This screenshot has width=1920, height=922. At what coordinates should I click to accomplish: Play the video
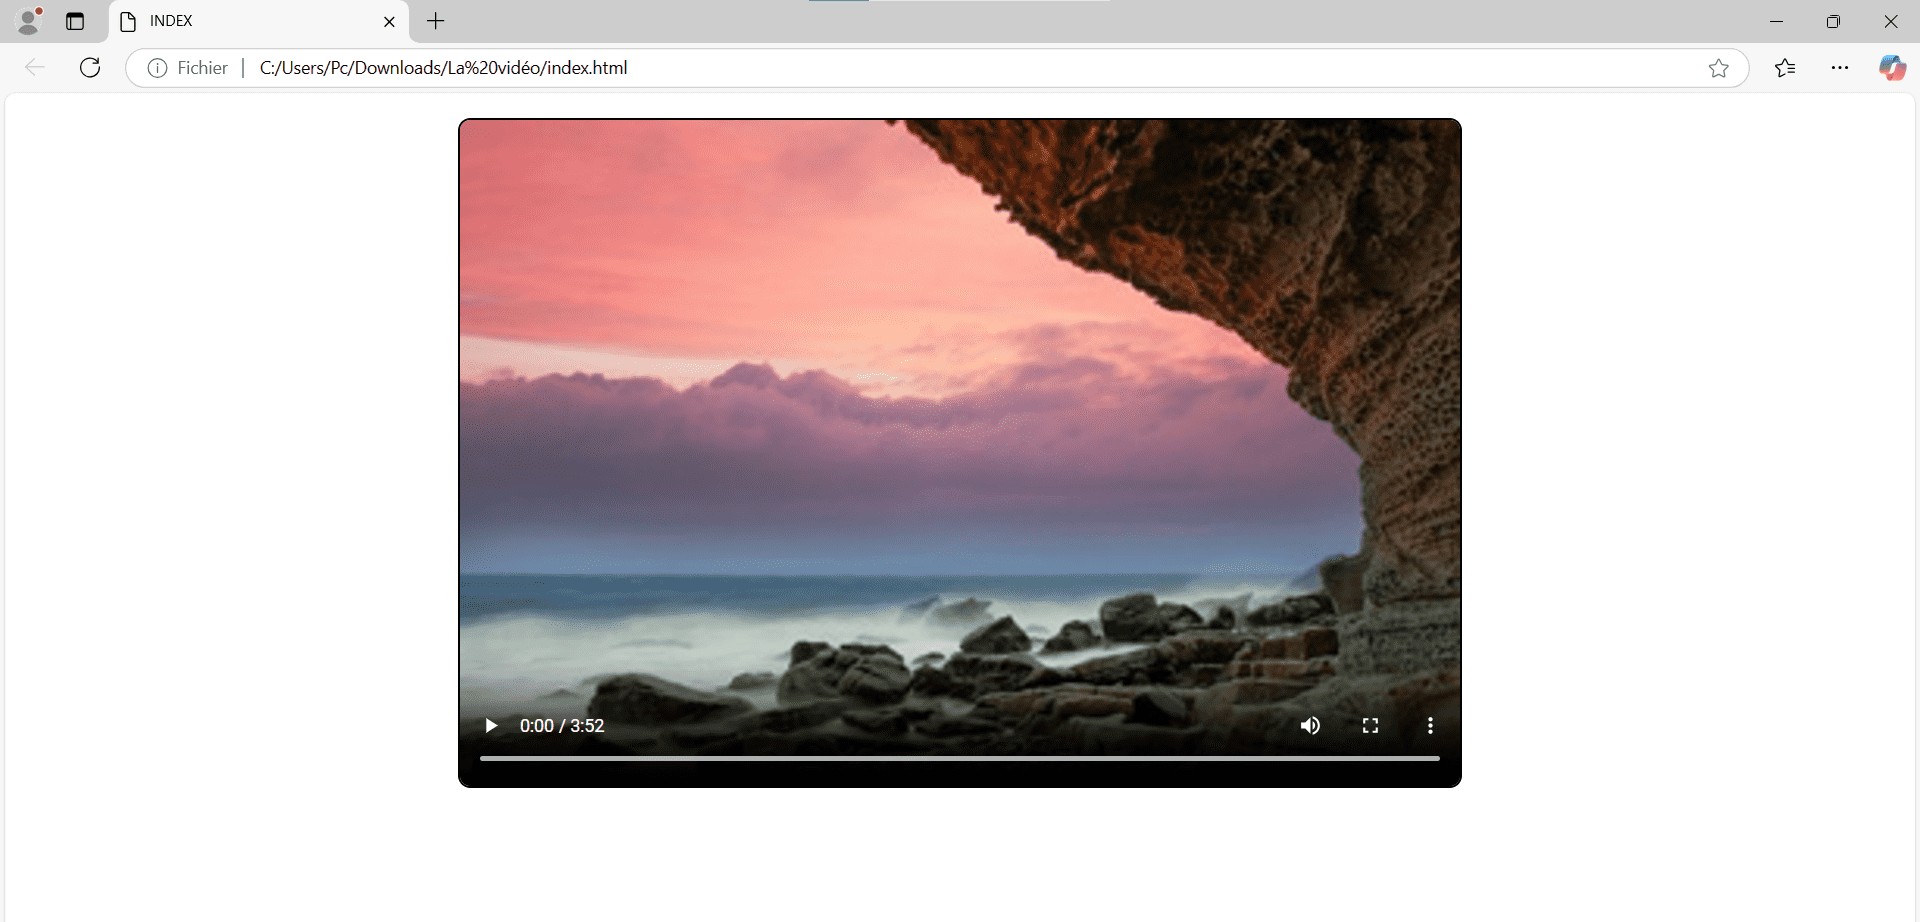(491, 726)
